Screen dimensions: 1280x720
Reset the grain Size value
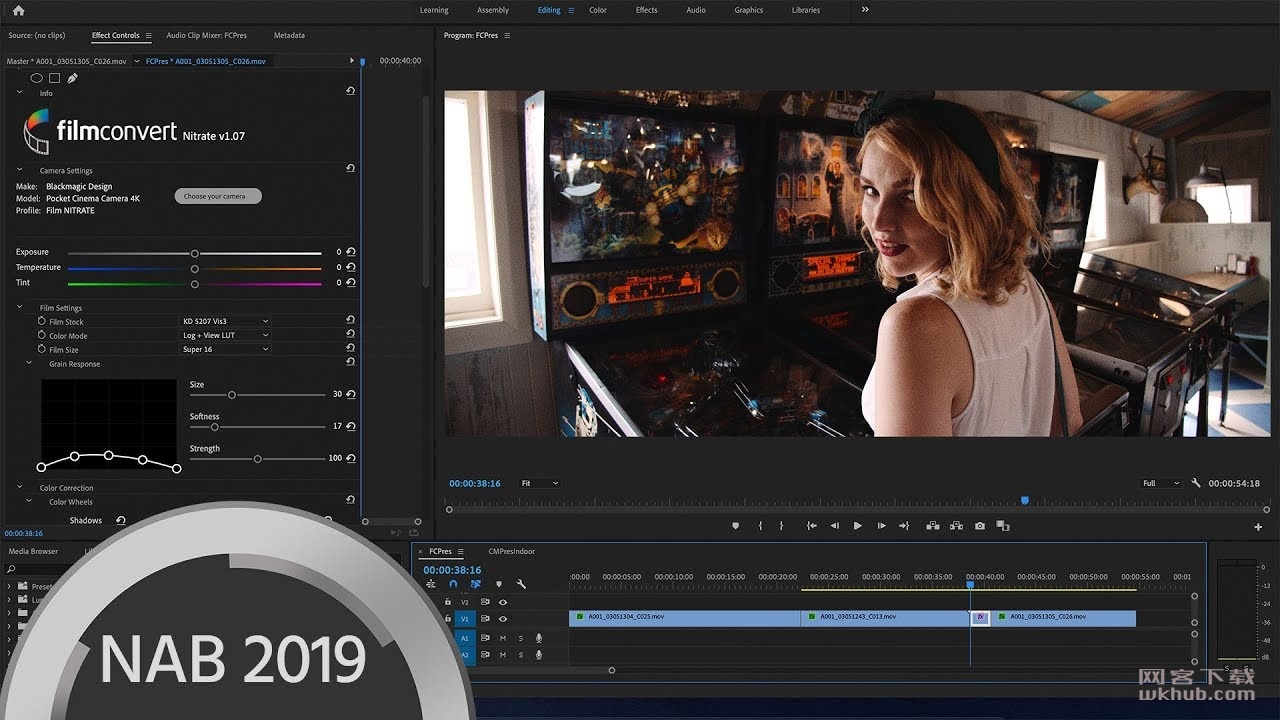(351, 394)
